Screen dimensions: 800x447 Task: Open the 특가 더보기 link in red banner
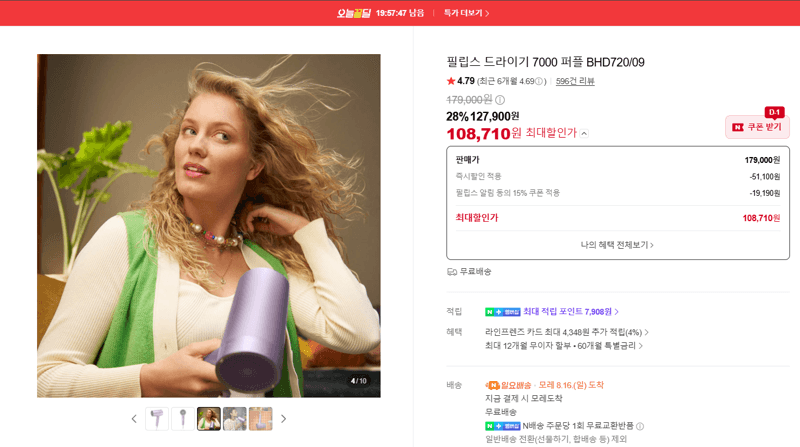pyautogui.click(x=466, y=13)
